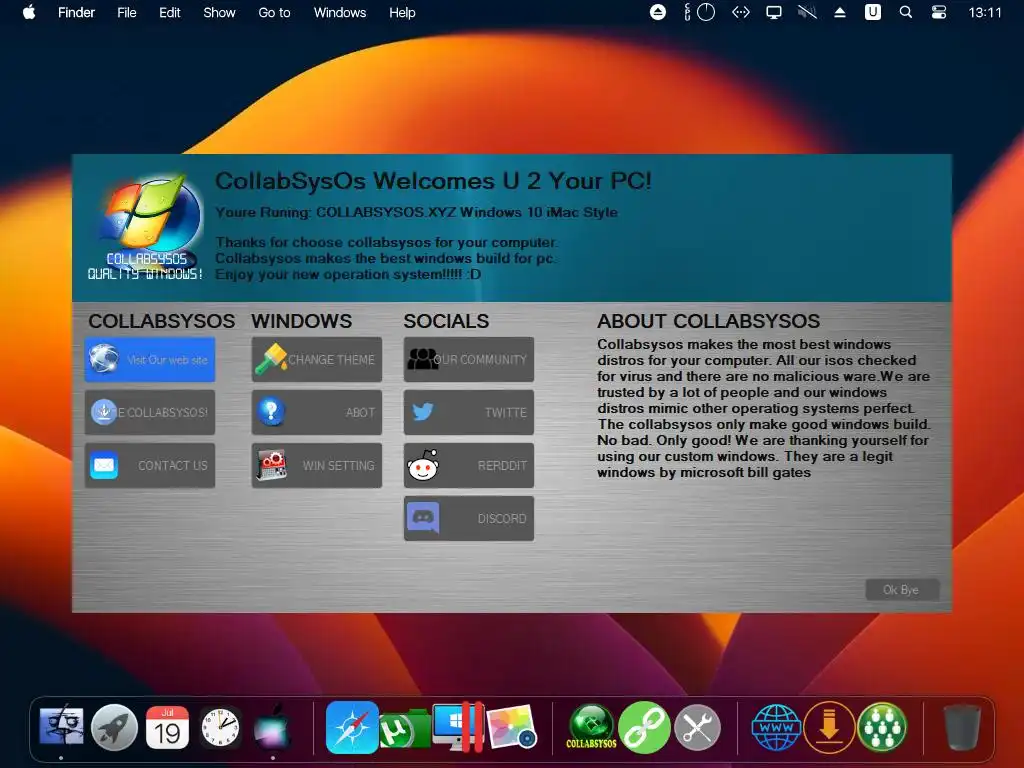Open the Clock icon in dock
This screenshot has height=768, width=1024.
pos(220,727)
